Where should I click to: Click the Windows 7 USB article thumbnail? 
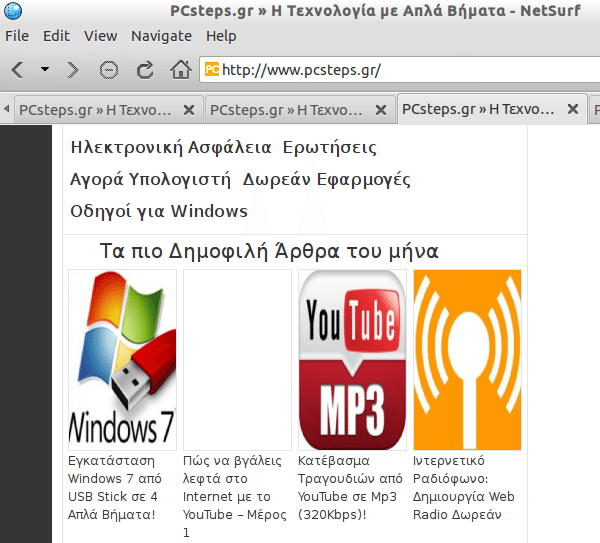(121, 359)
